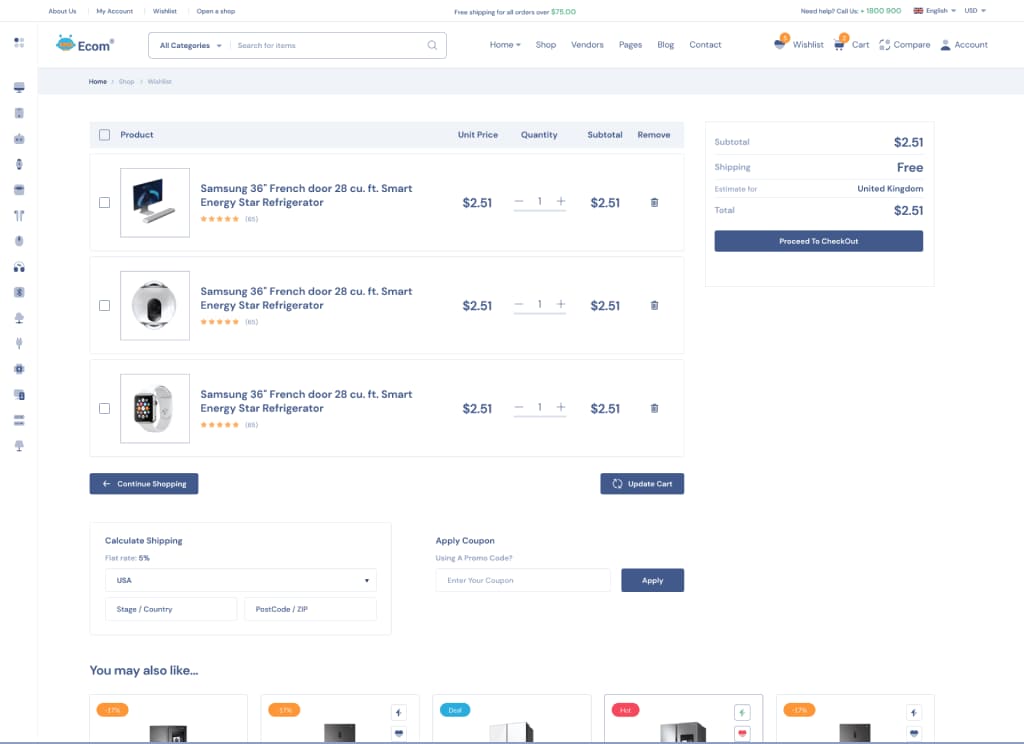Click the headphones category icon in the sidebar
This screenshot has width=1024, height=744.
click(x=18, y=266)
